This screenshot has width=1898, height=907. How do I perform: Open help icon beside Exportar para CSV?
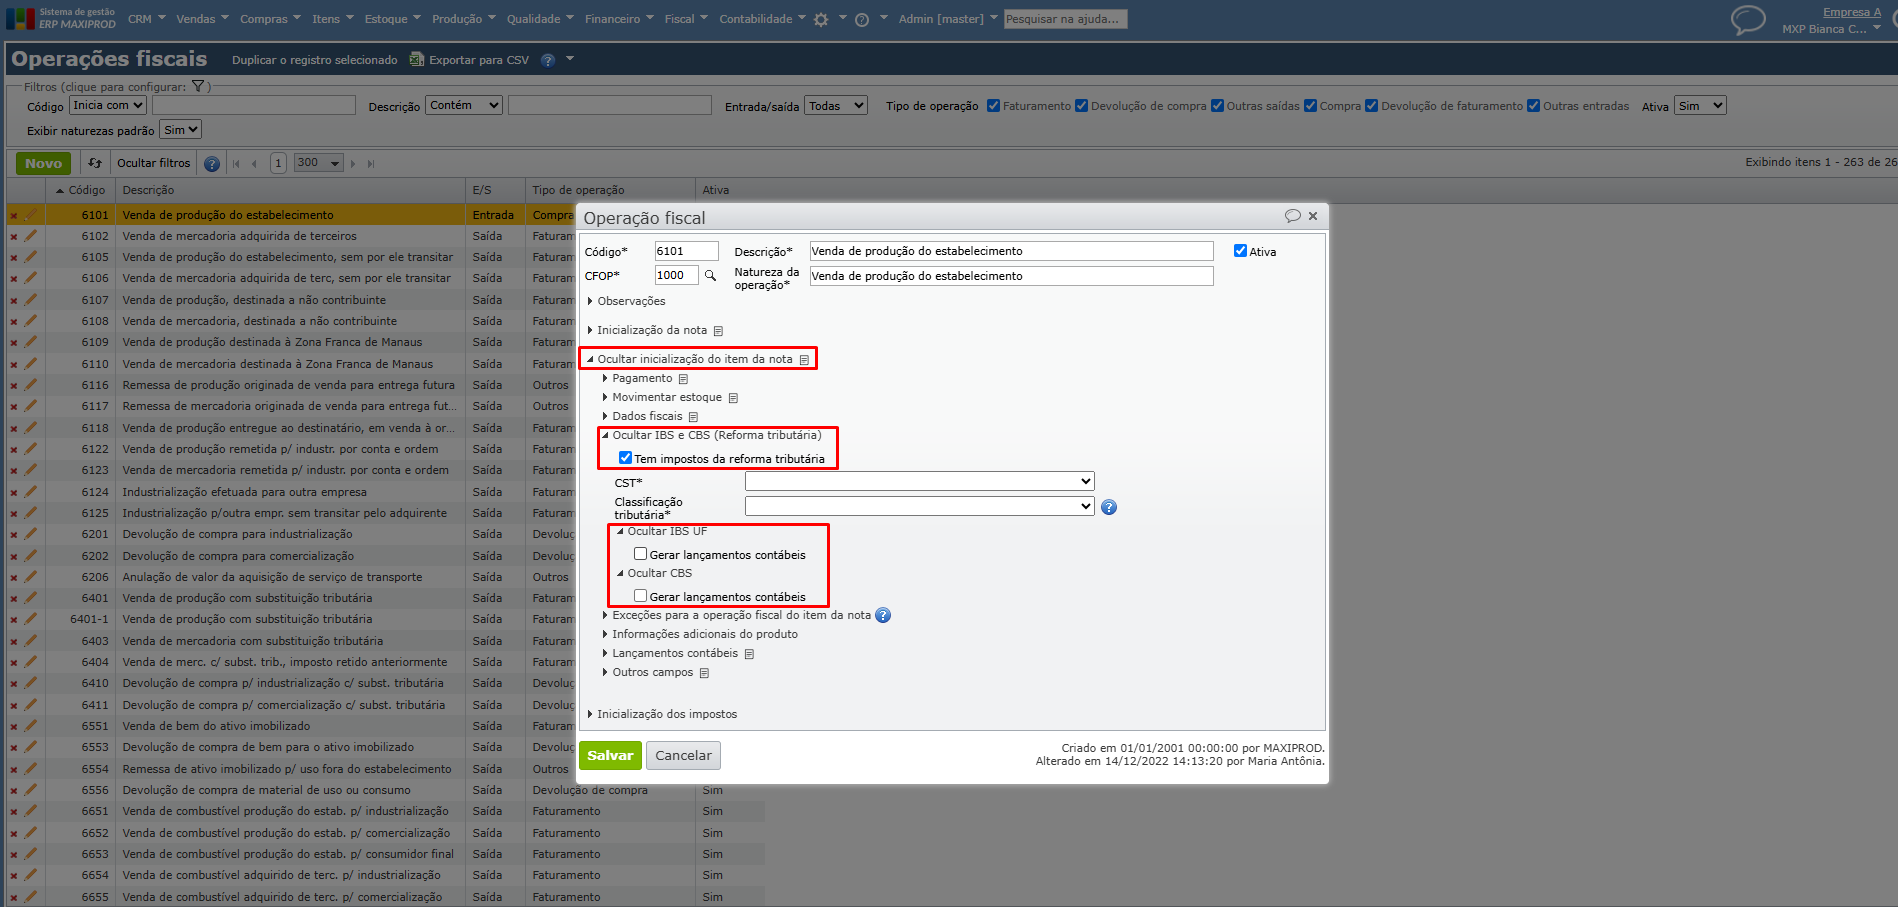point(548,60)
